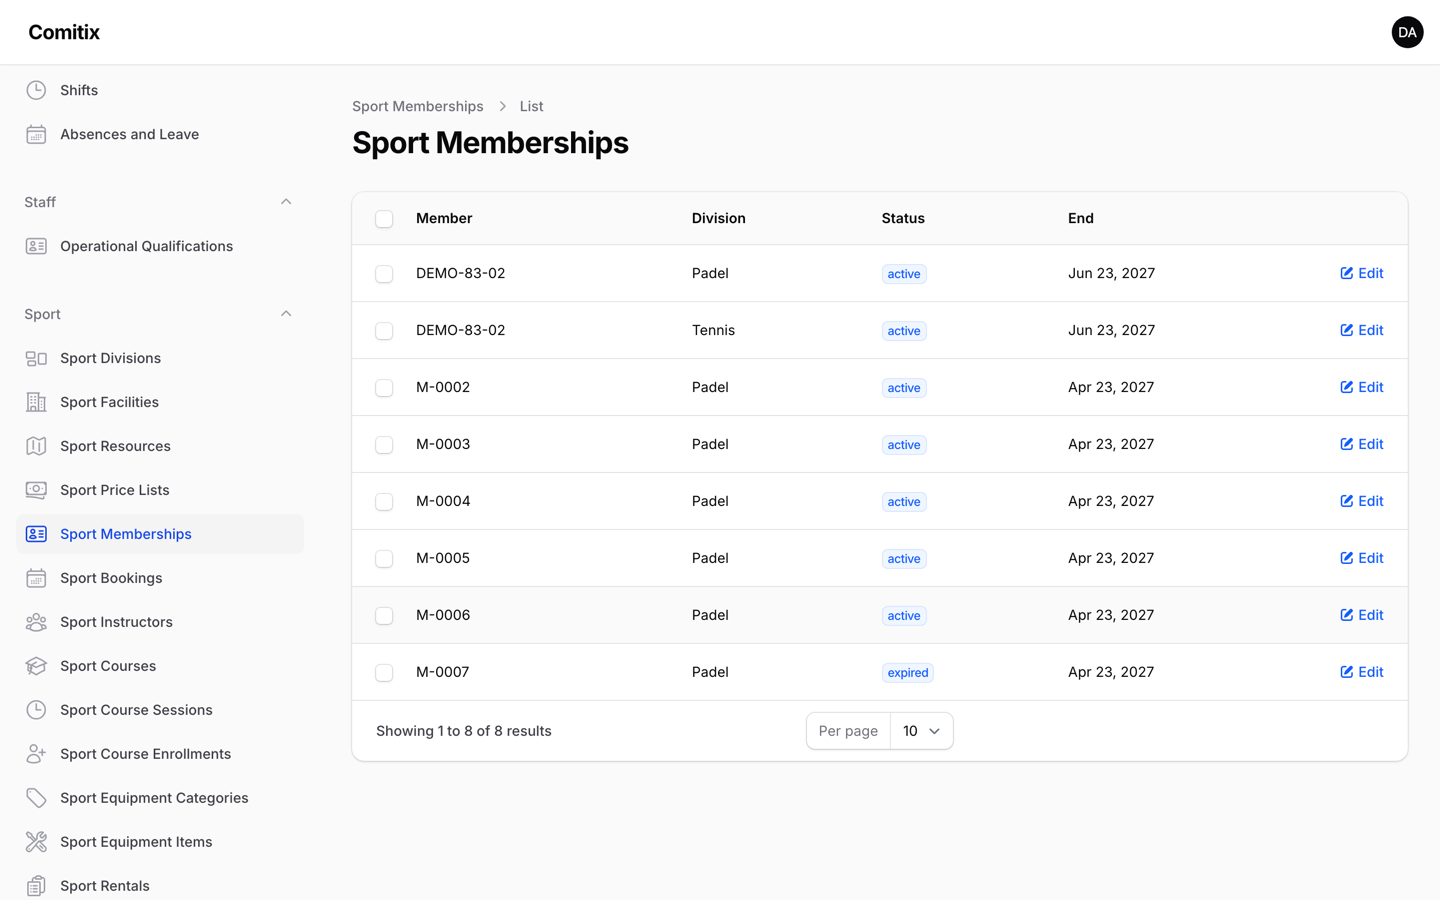Click the Sport Equipment Categories tag icon
This screenshot has width=1440, height=900.
(x=36, y=798)
